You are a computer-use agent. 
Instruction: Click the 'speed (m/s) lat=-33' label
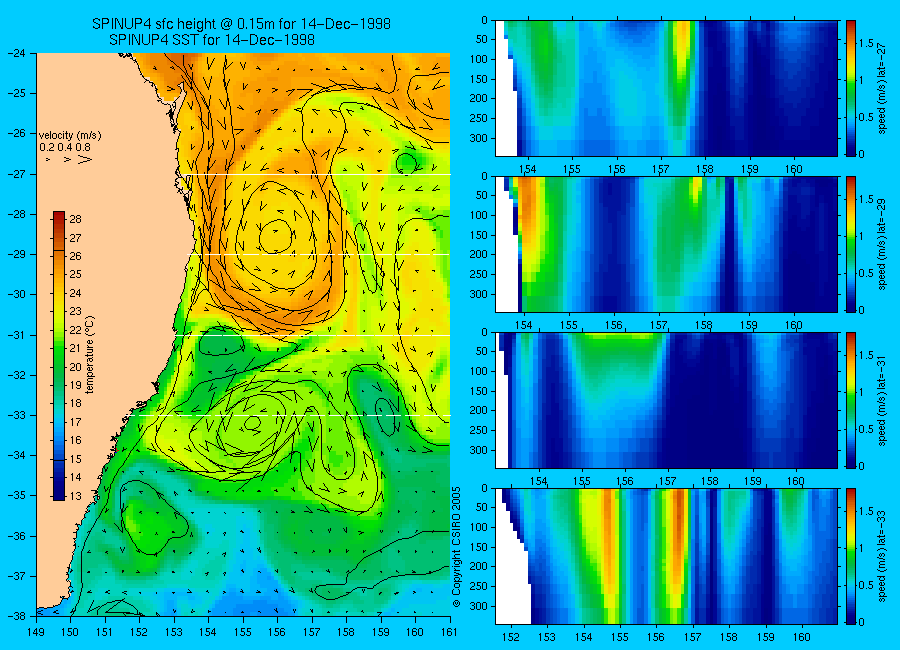(x=882, y=556)
